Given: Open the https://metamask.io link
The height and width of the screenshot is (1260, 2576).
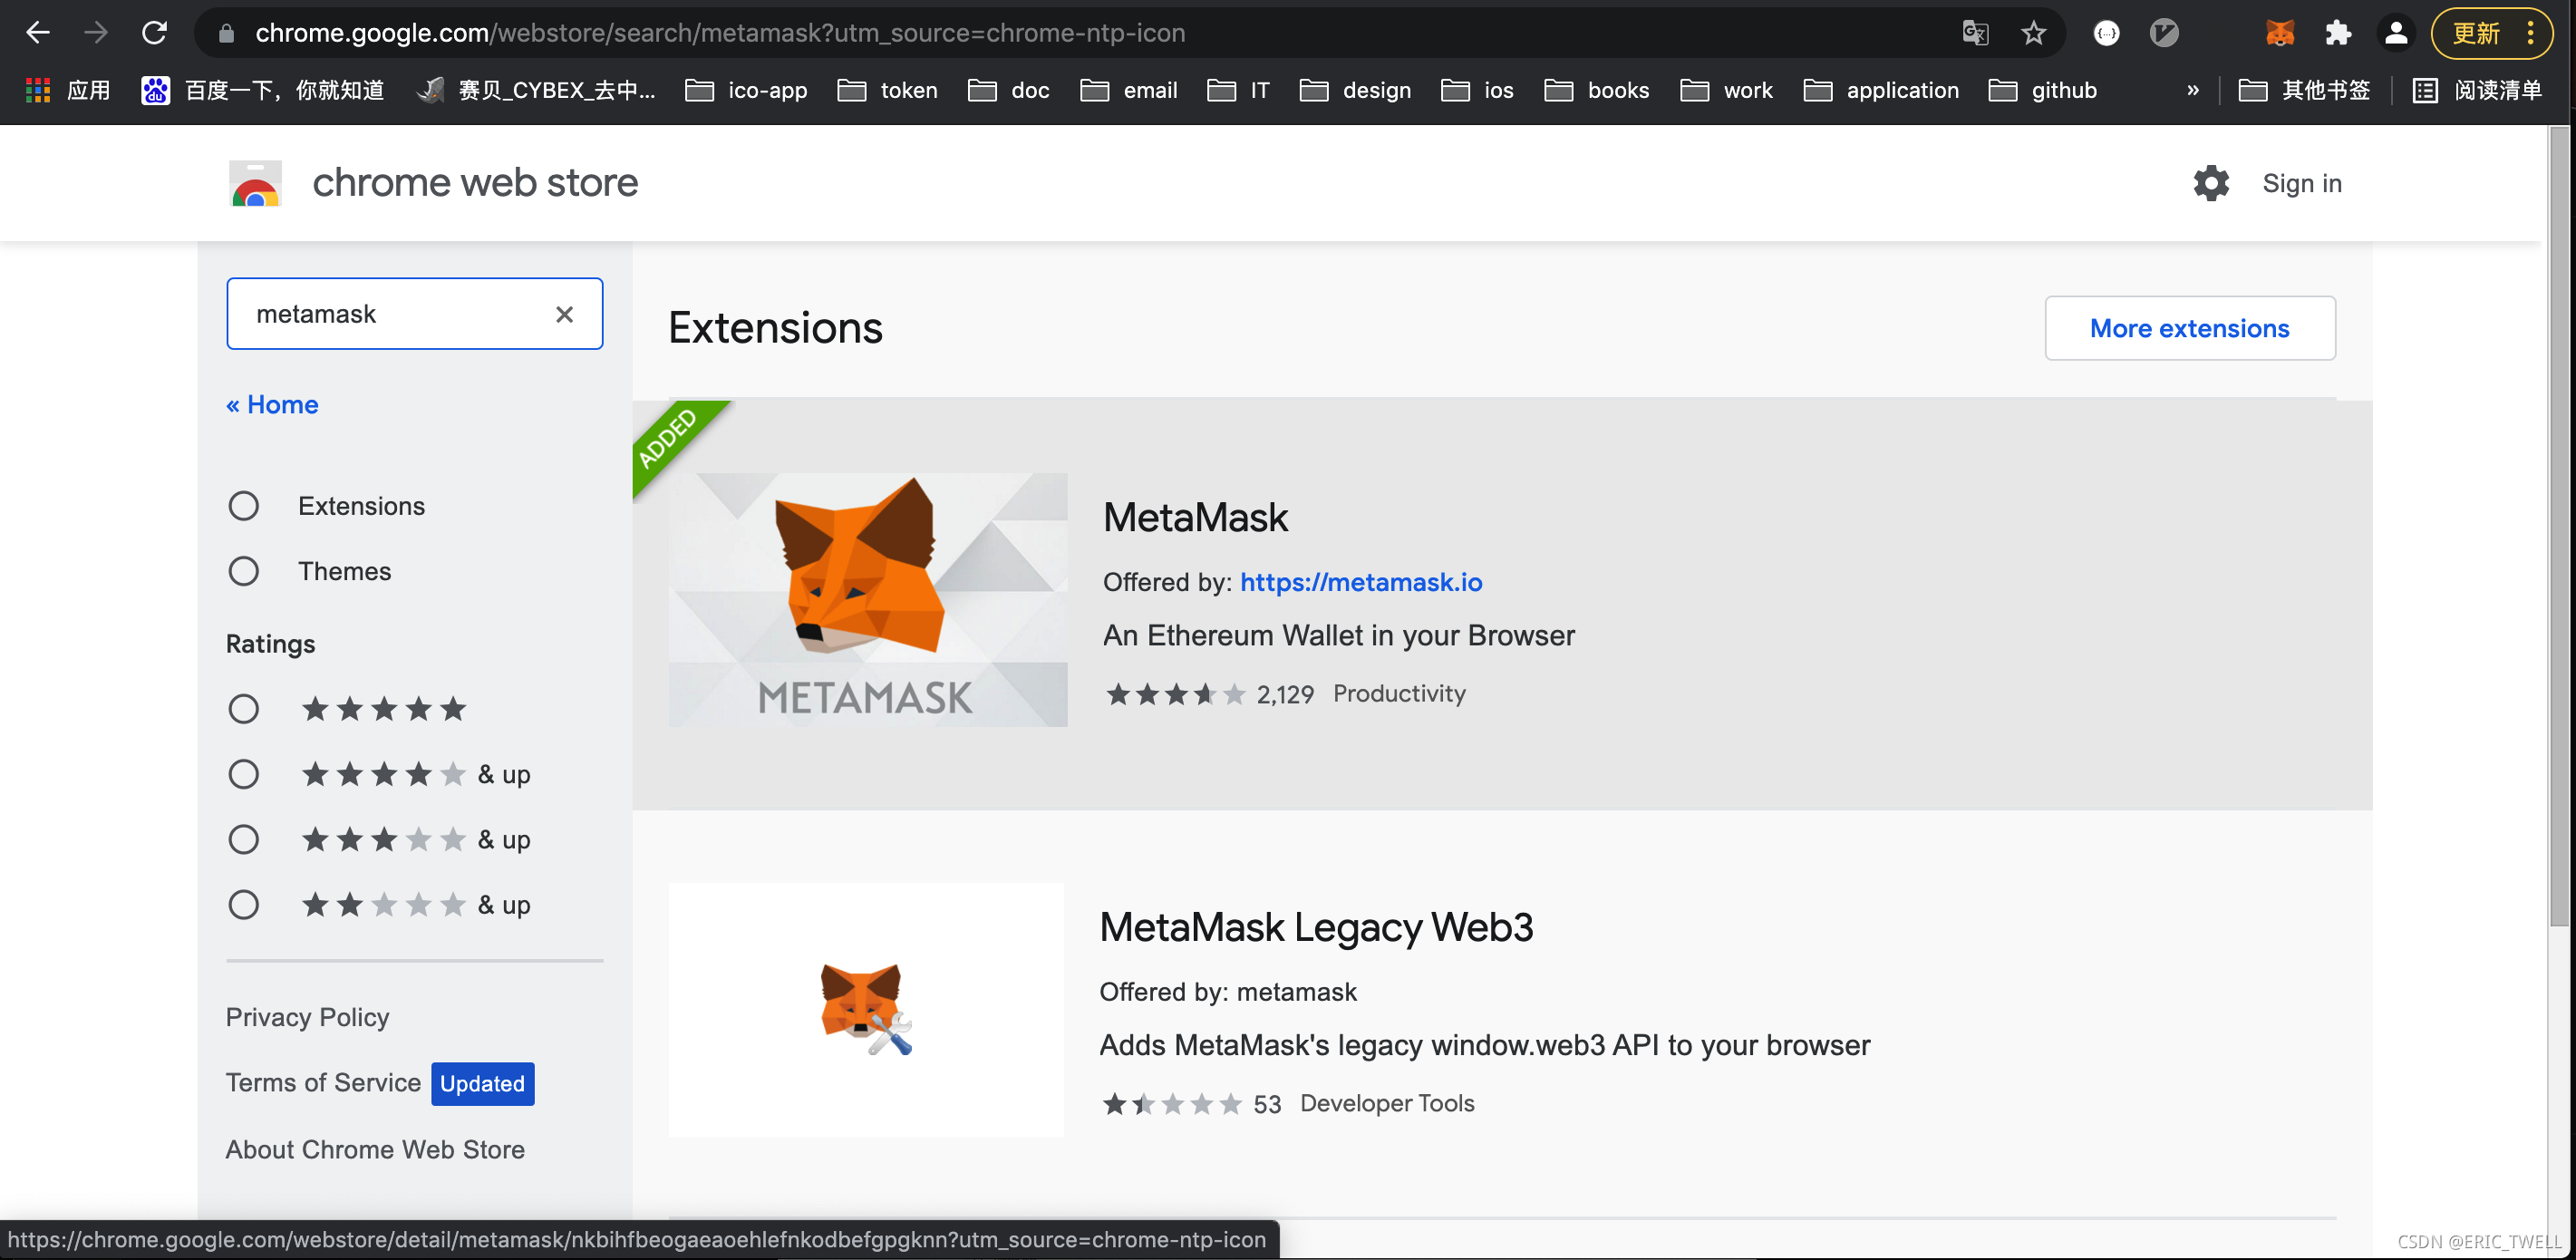Looking at the screenshot, I should tap(1361, 582).
